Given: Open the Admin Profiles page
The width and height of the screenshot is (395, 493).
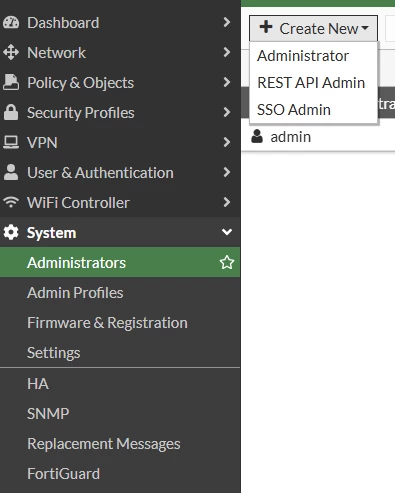Looking at the screenshot, I should 120,293.
